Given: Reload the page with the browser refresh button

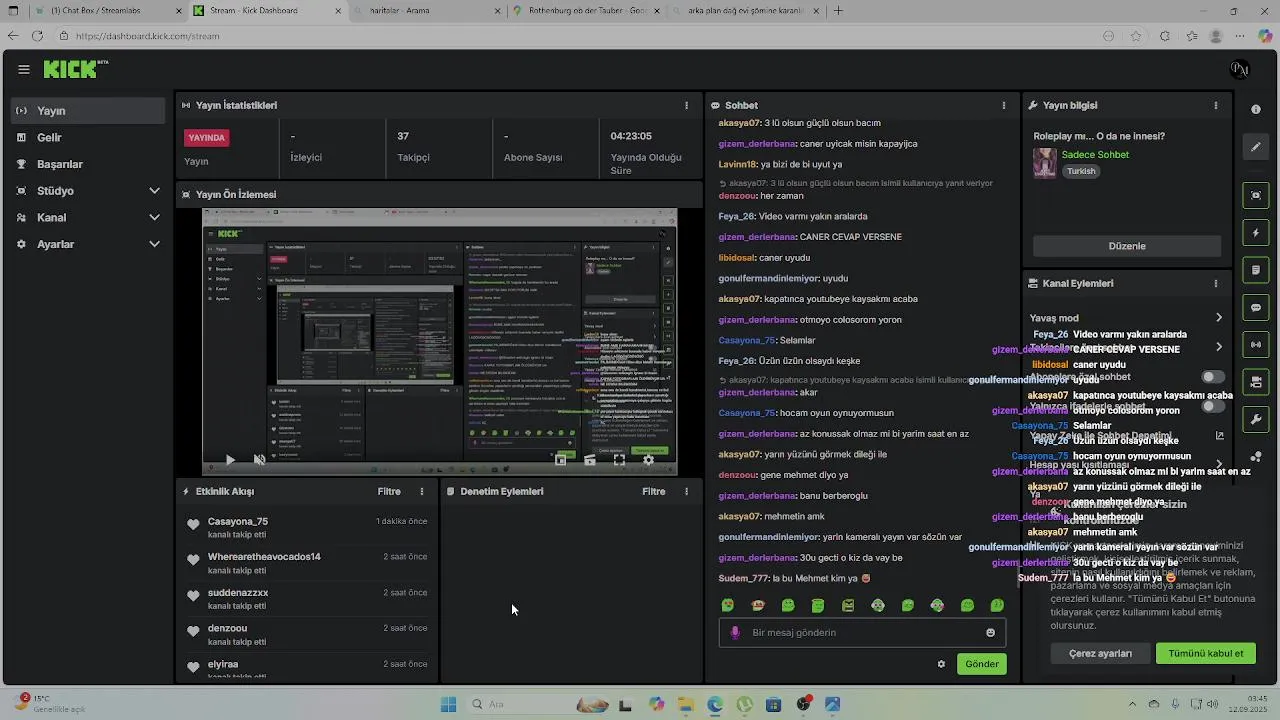Looking at the screenshot, I should tap(37, 36).
